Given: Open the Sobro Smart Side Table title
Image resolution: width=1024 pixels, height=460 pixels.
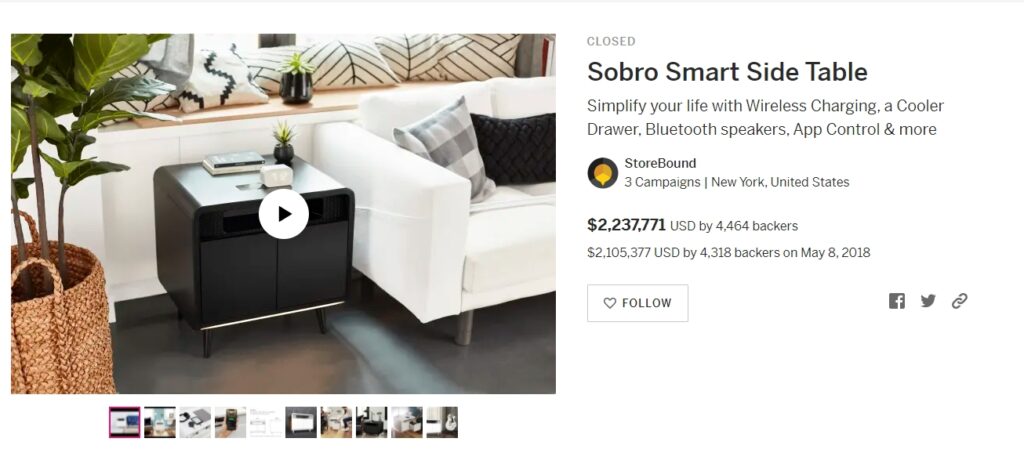Looking at the screenshot, I should click(728, 72).
